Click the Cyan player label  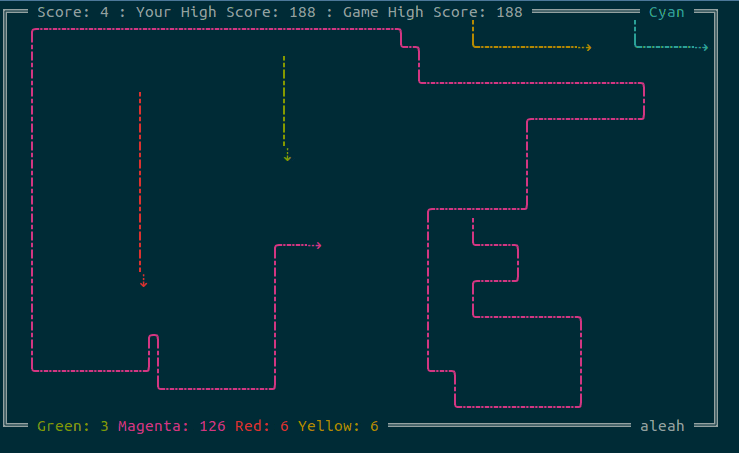click(666, 12)
